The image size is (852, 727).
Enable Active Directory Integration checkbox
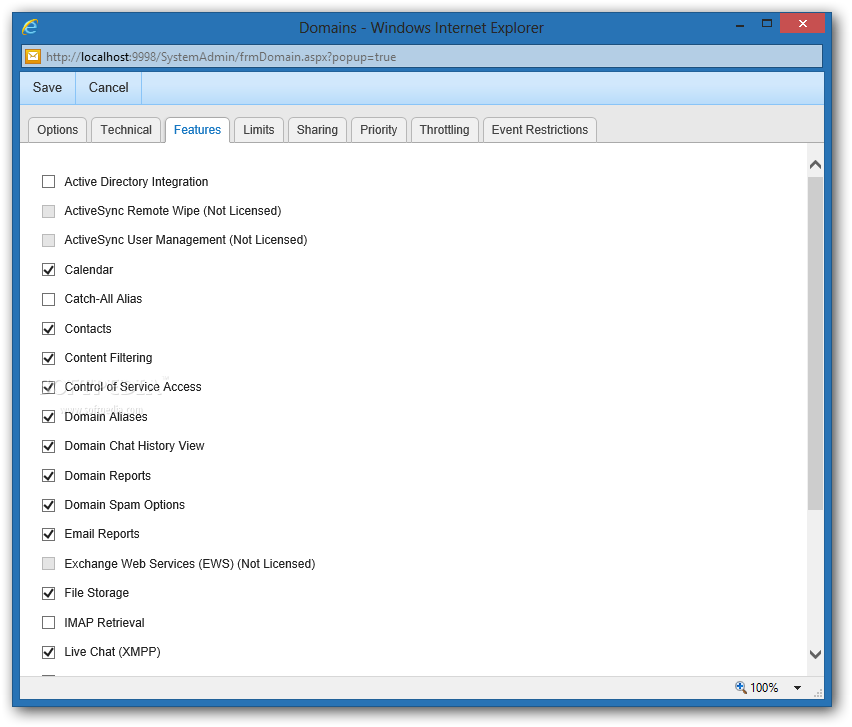click(48, 181)
